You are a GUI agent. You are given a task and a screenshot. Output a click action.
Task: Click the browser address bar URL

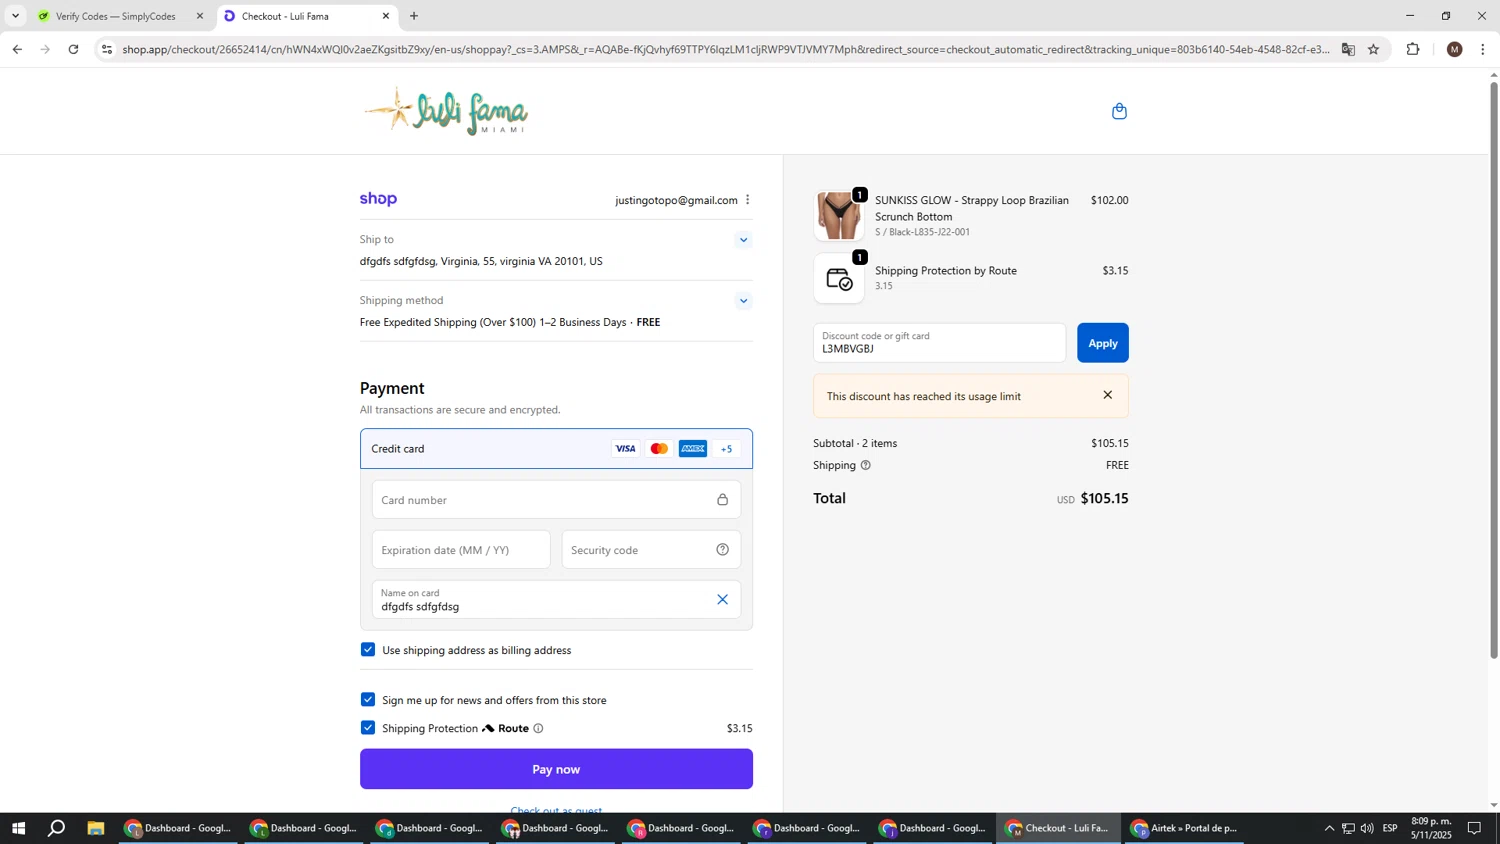(725, 49)
